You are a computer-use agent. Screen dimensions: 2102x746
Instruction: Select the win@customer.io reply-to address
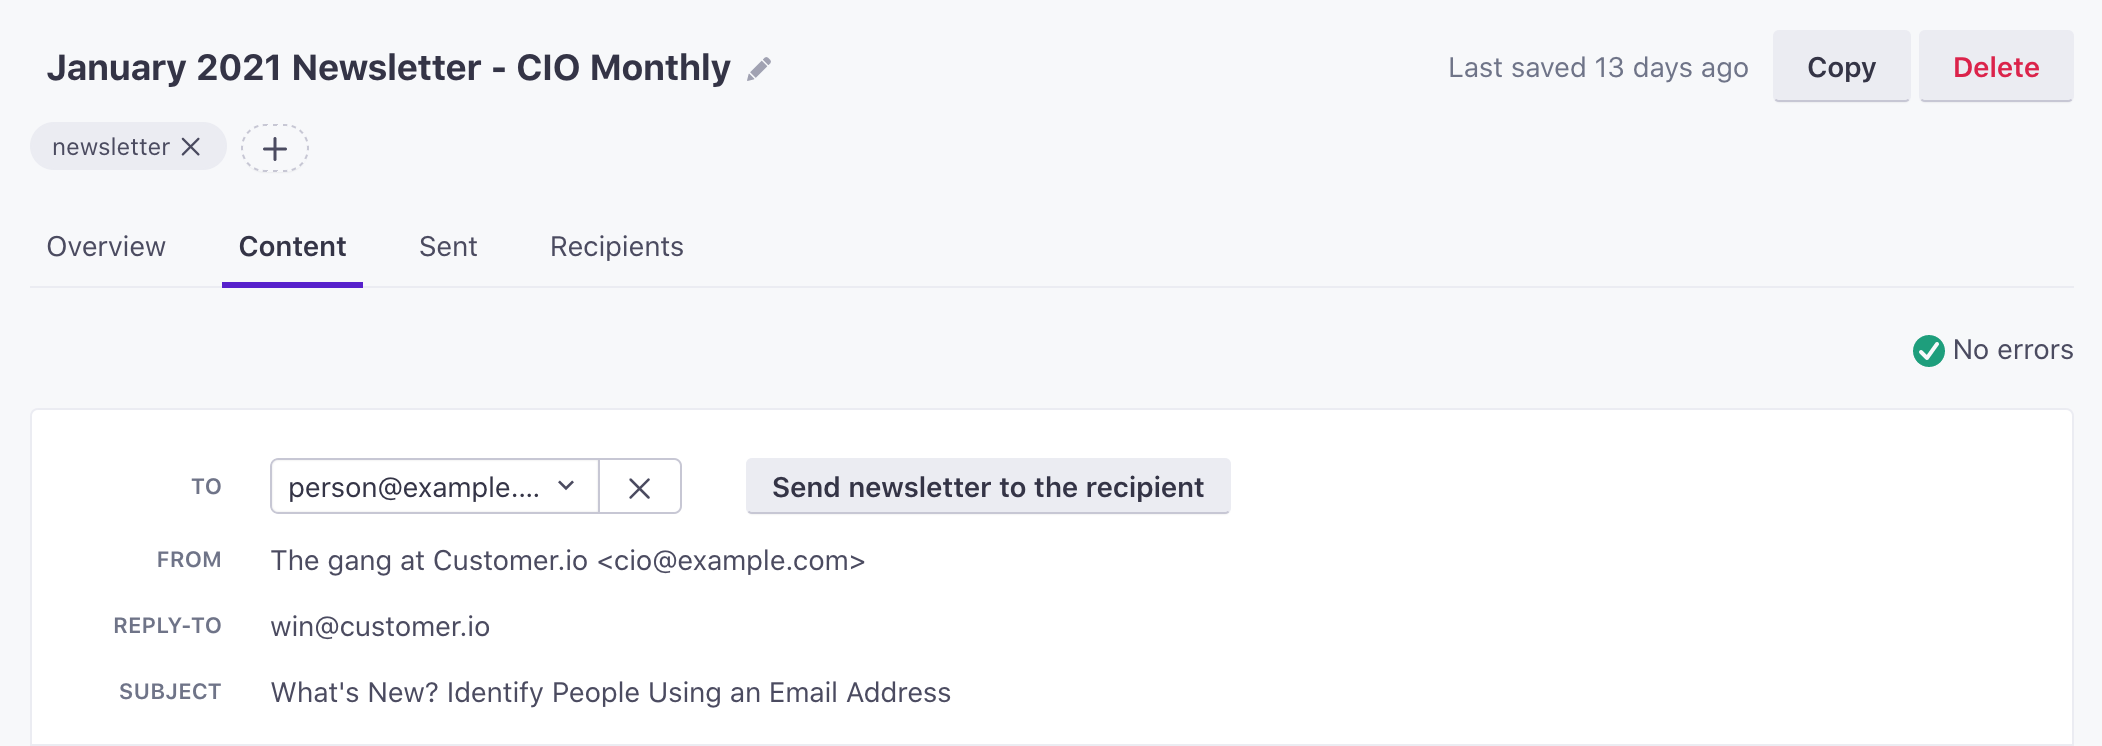[x=380, y=627]
